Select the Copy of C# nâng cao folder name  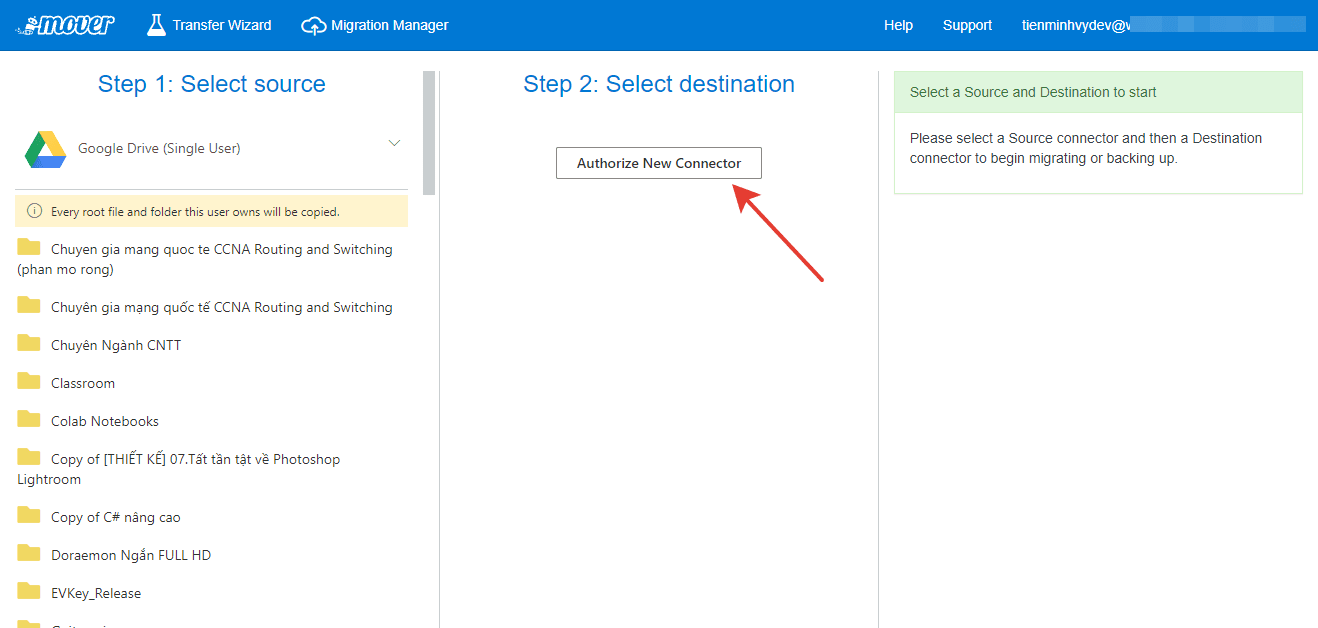coord(116,517)
